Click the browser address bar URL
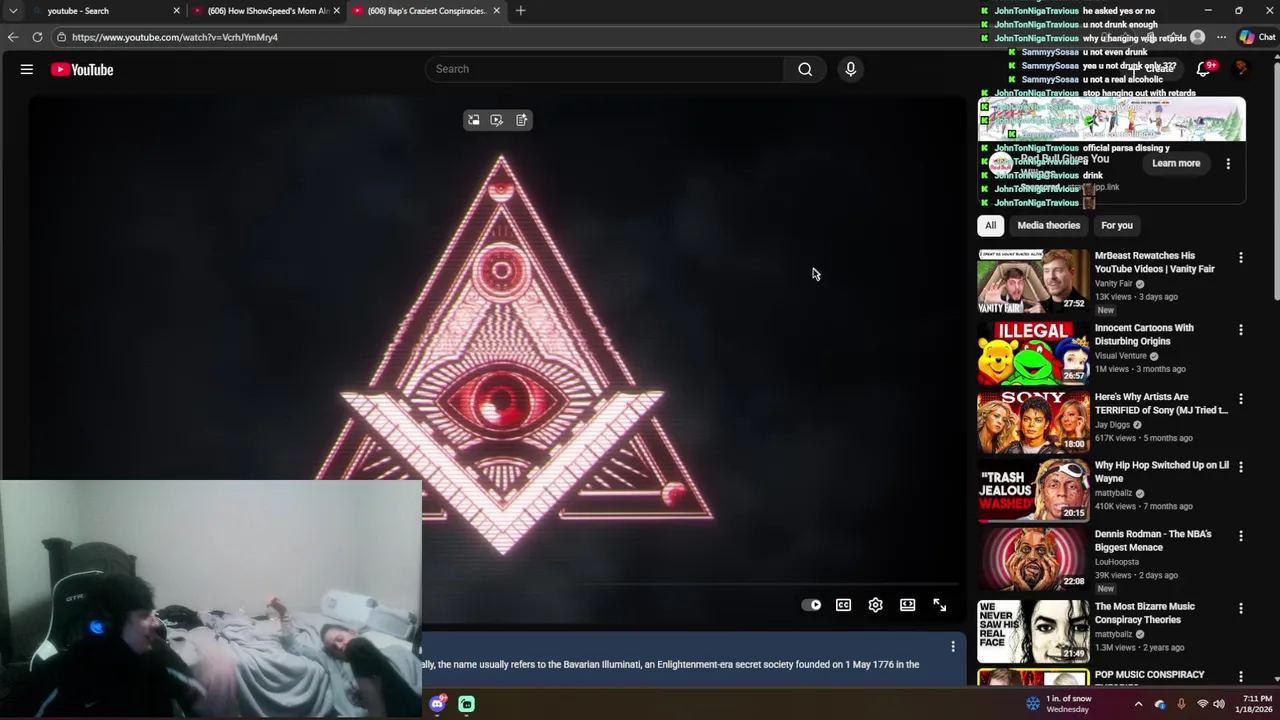 point(174,37)
